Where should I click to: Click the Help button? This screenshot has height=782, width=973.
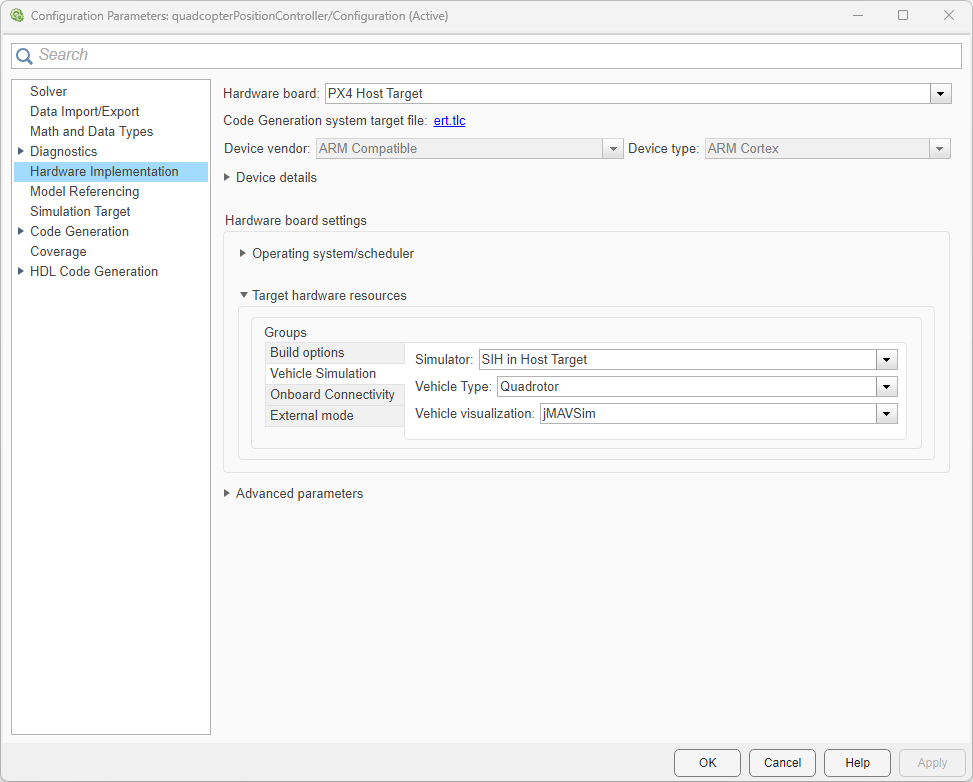[x=856, y=762]
